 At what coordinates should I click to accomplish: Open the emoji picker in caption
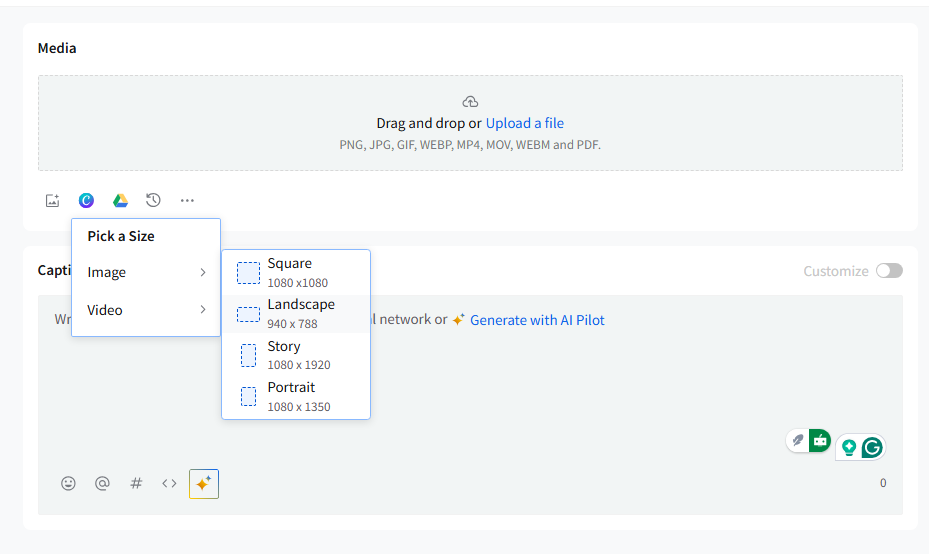click(68, 483)
